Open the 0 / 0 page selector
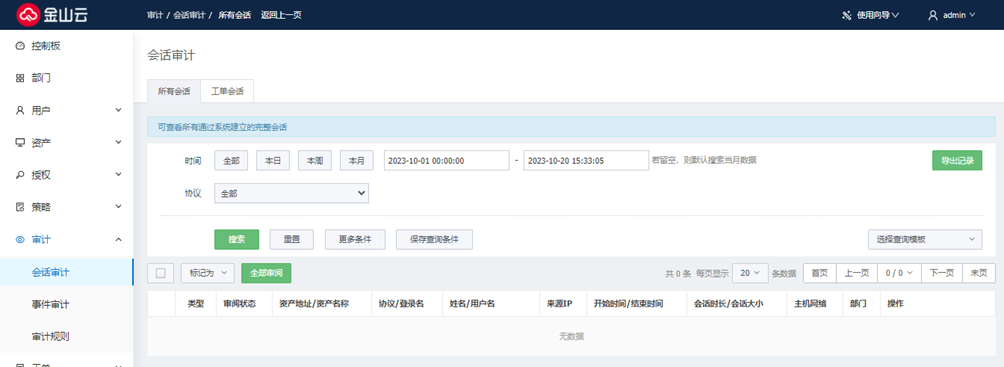This screenshot has height=367, width=1004. click(899, 273)
